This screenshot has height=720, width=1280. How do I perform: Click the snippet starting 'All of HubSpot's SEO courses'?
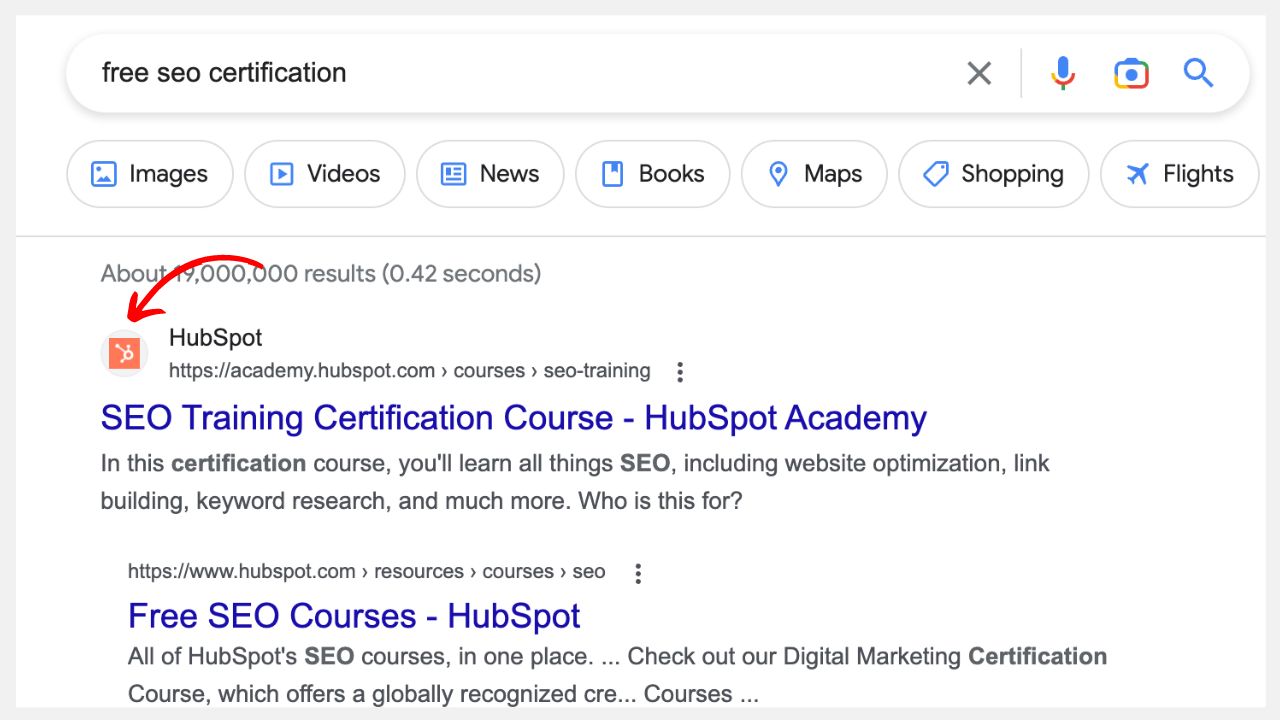pyautogui.click(x=617, y=675)
